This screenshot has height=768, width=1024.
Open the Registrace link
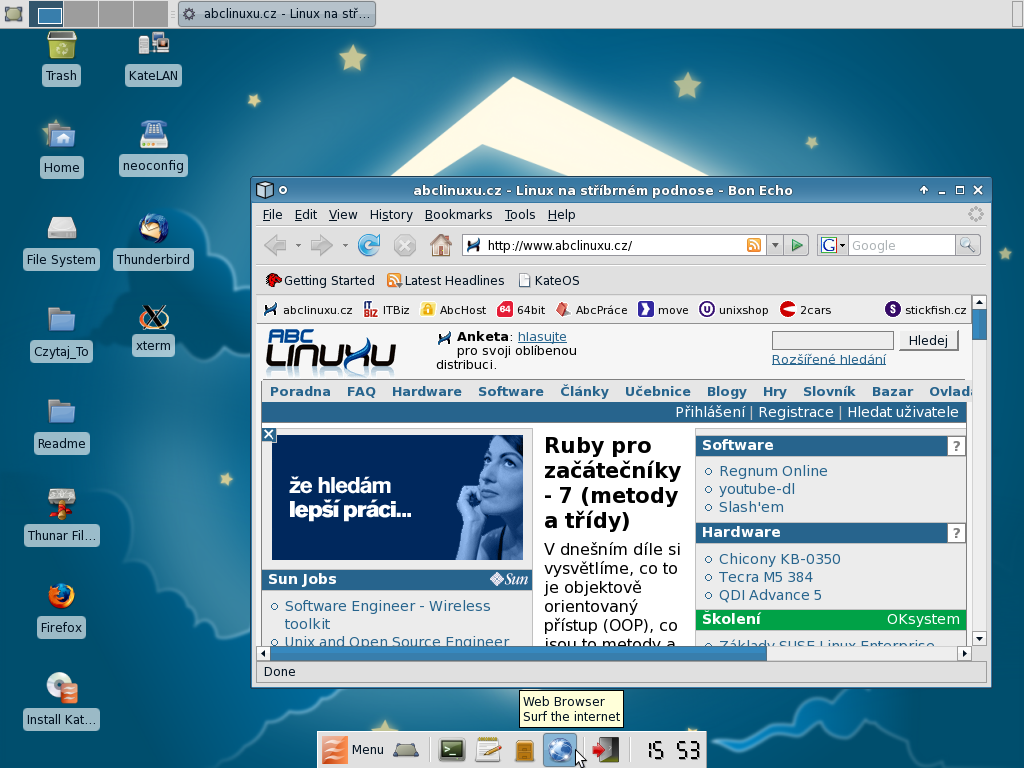795,412
